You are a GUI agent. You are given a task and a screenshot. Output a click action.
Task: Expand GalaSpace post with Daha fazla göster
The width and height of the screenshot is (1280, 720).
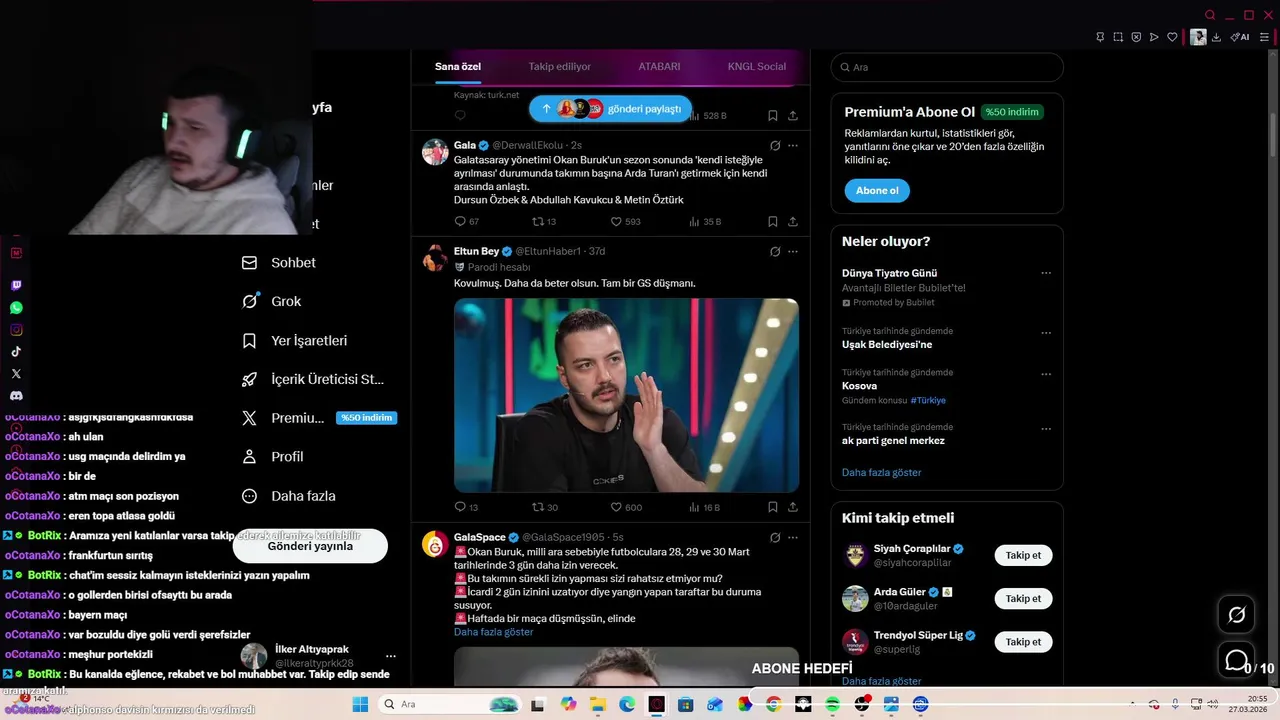[493, 632]
